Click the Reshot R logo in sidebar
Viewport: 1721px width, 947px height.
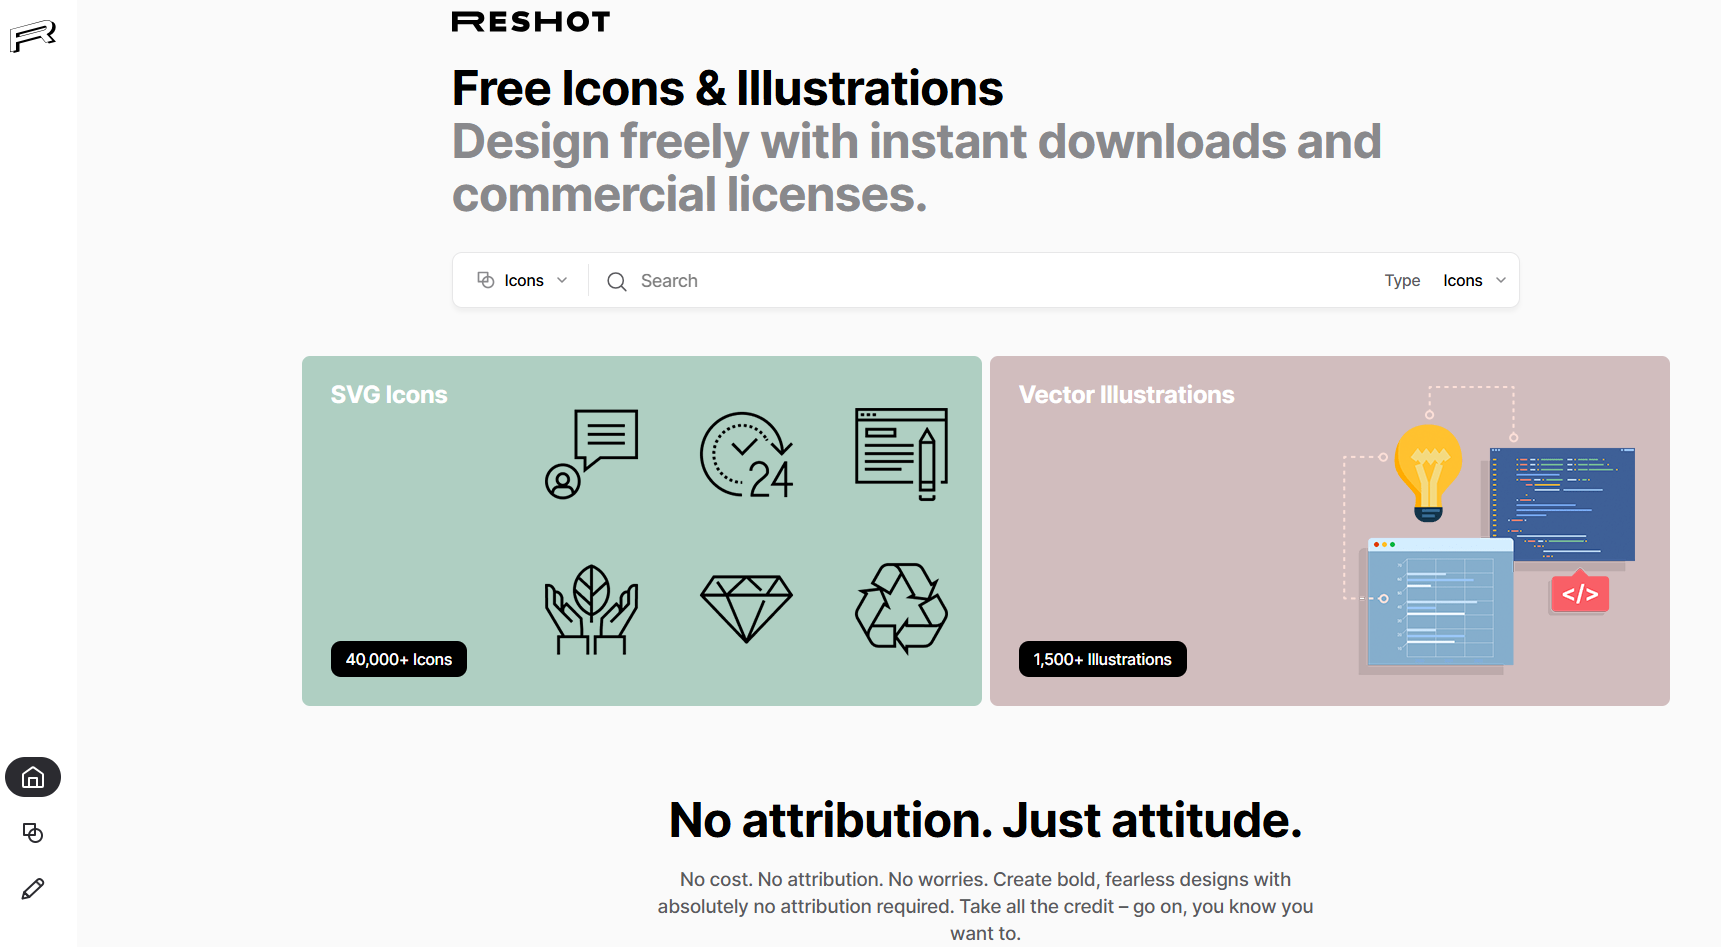pyautogui.click(x=33, y=36)
